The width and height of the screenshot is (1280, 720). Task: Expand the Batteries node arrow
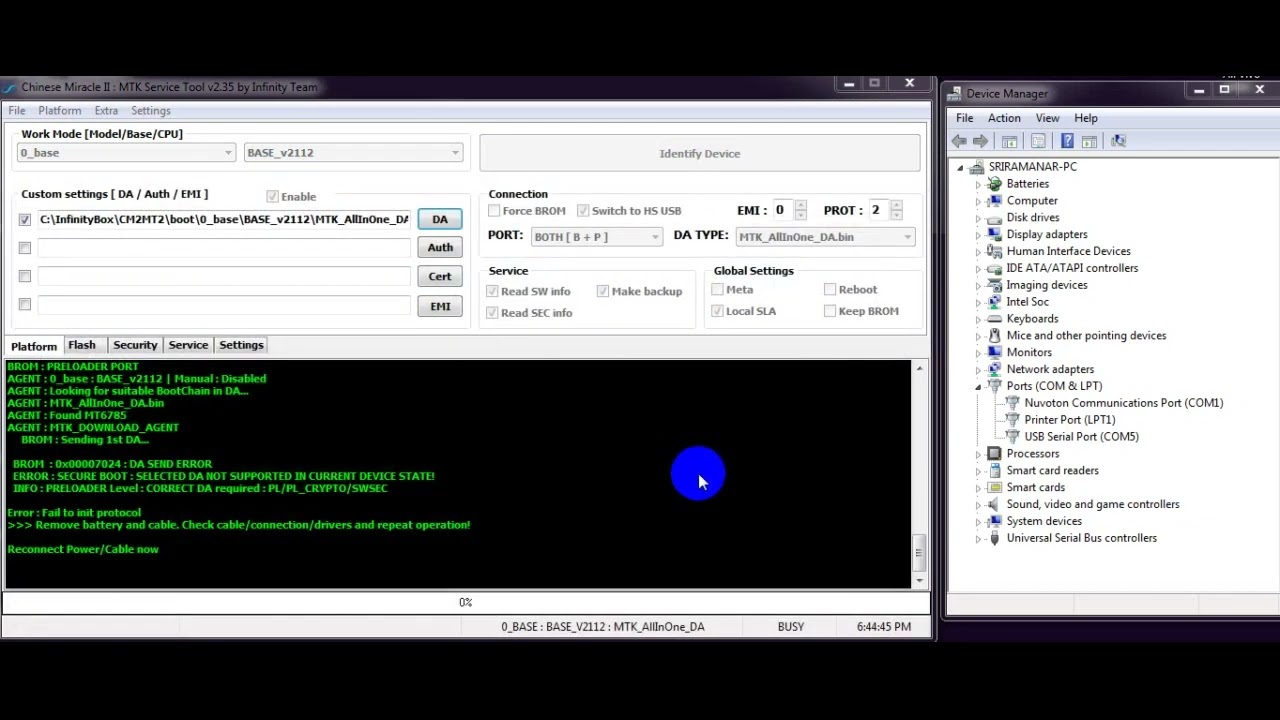pos(978,185)
